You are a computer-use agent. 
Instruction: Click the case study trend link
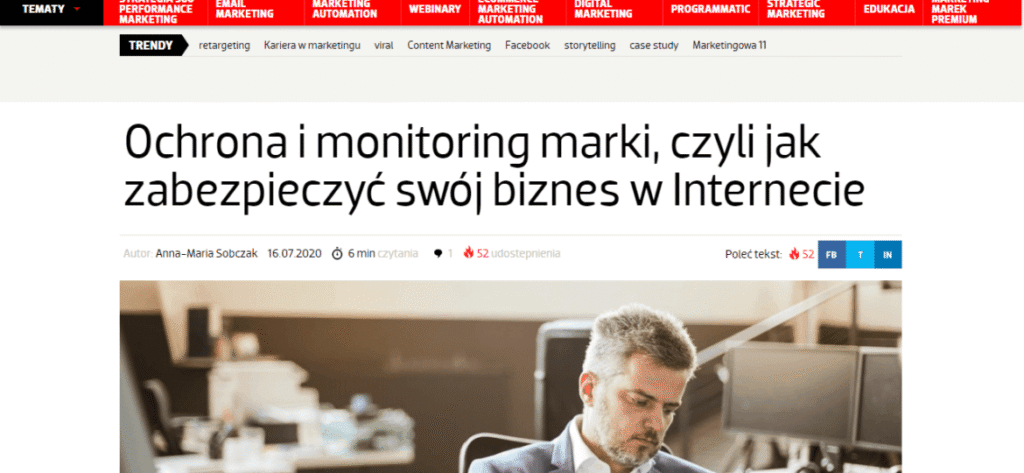pyautogui.click(x=654, y=45)
